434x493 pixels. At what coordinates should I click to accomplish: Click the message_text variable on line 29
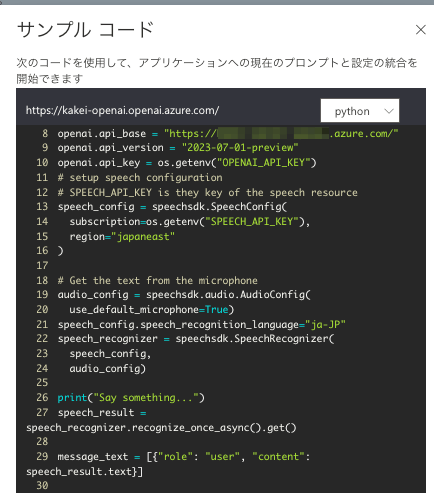click(93, 457)
